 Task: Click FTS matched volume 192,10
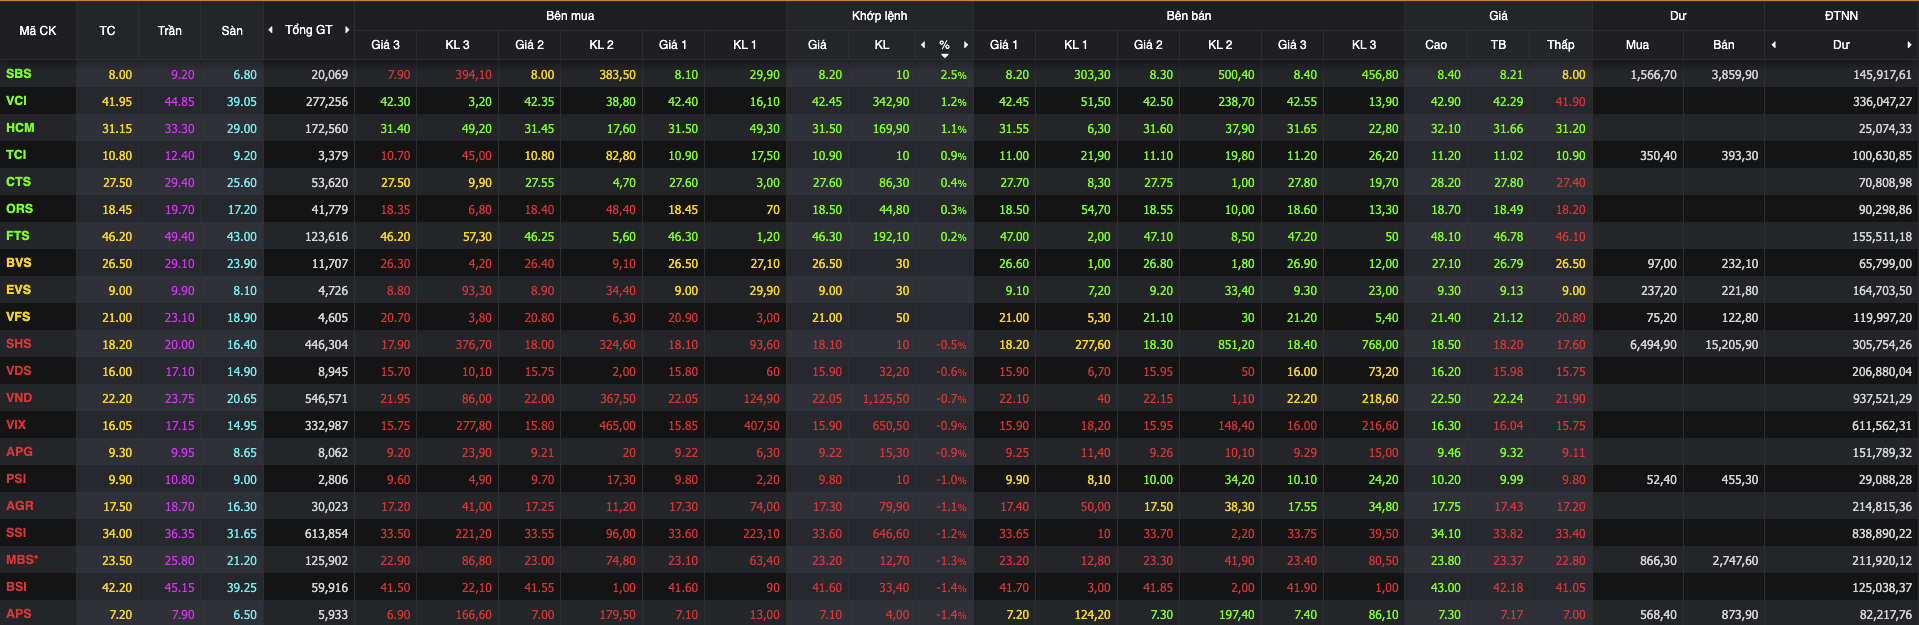point(891,237)
